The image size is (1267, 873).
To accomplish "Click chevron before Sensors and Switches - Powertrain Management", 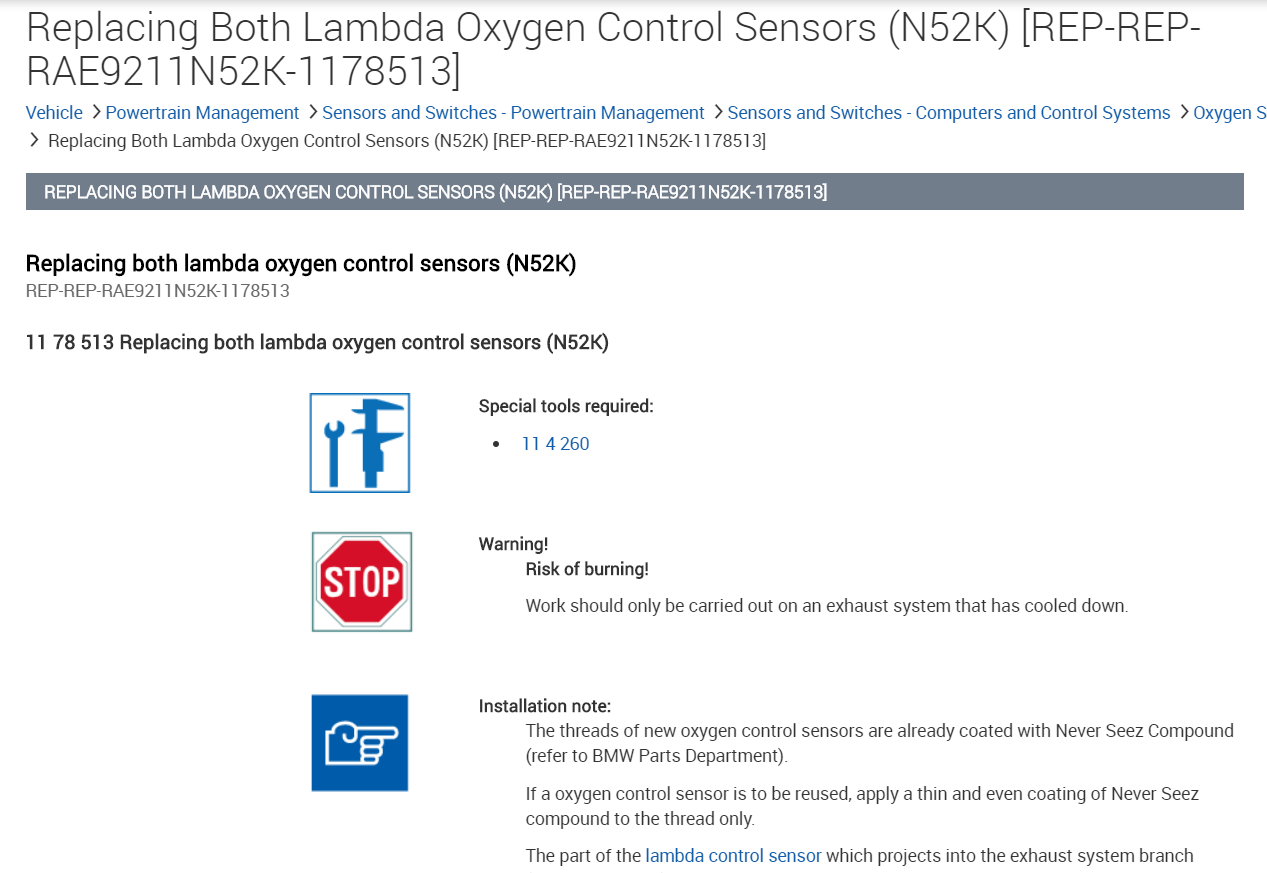I will point(313,113).
